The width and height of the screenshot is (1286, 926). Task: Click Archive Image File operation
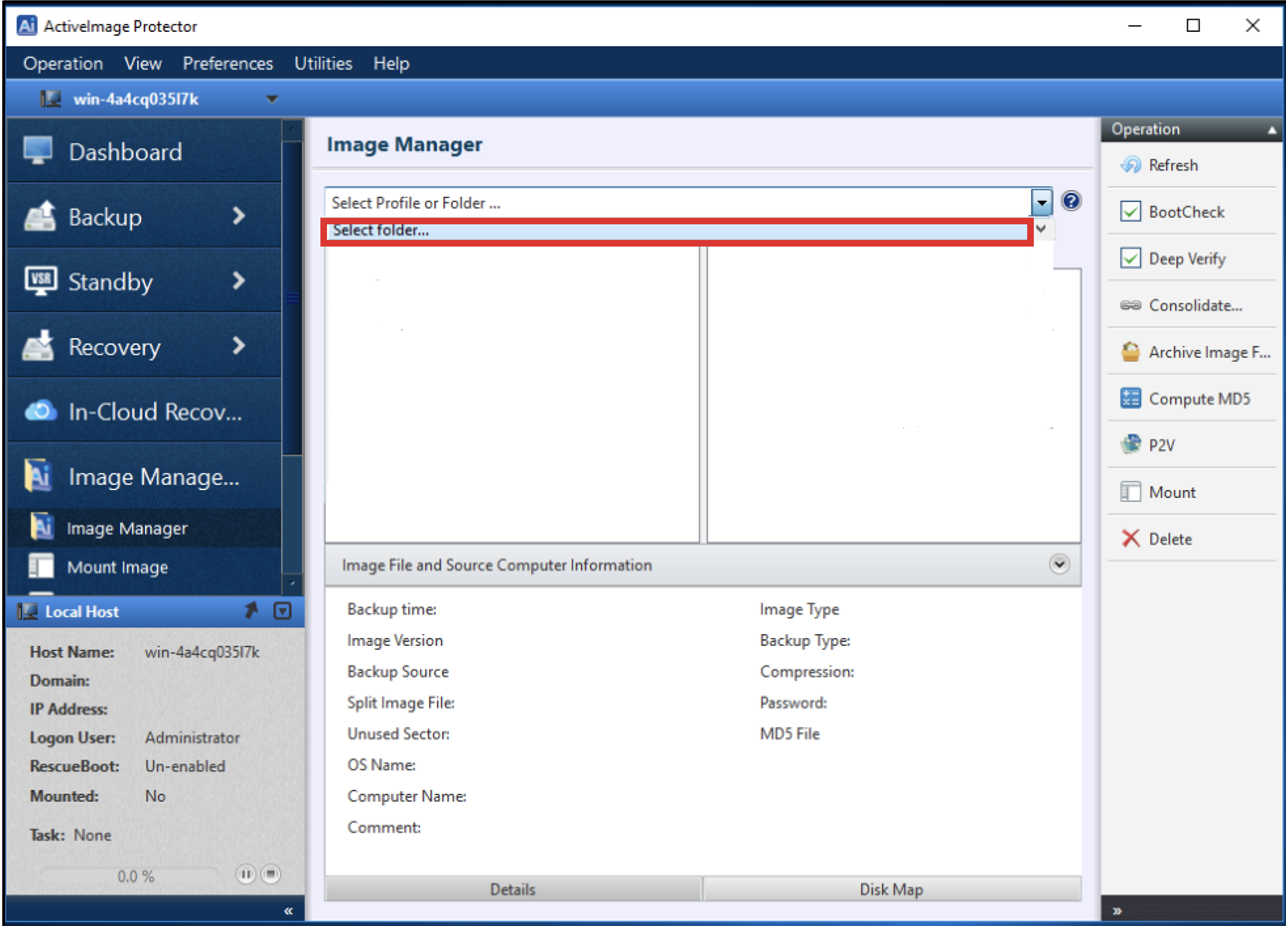(1193, 352)
